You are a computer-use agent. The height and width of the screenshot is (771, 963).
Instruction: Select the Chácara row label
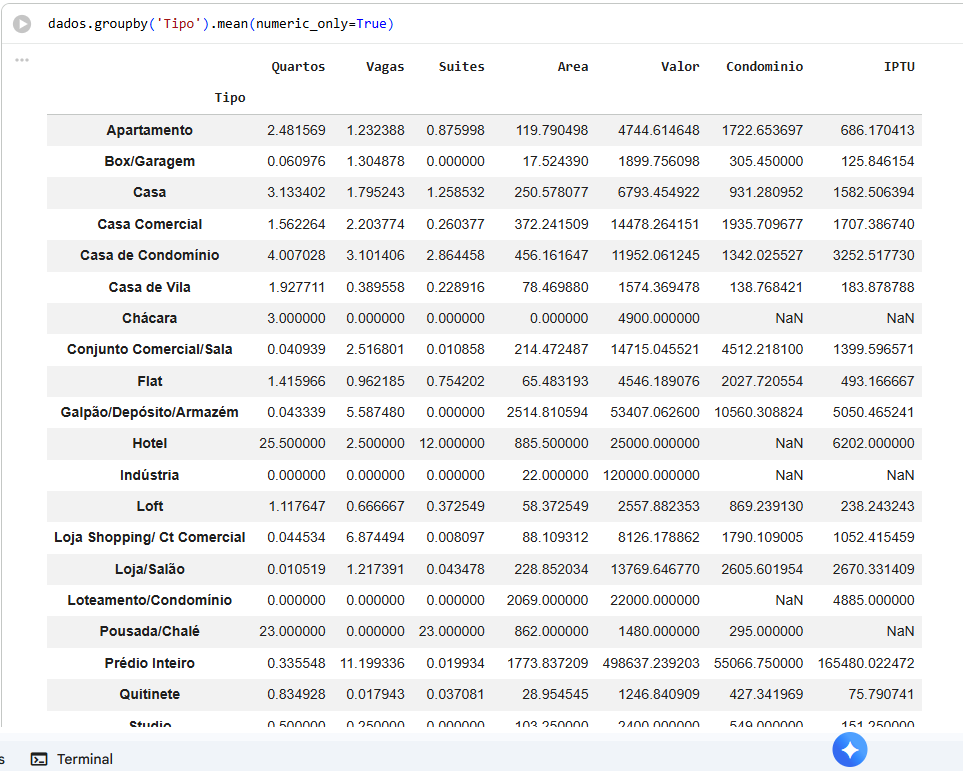point(149,318)
